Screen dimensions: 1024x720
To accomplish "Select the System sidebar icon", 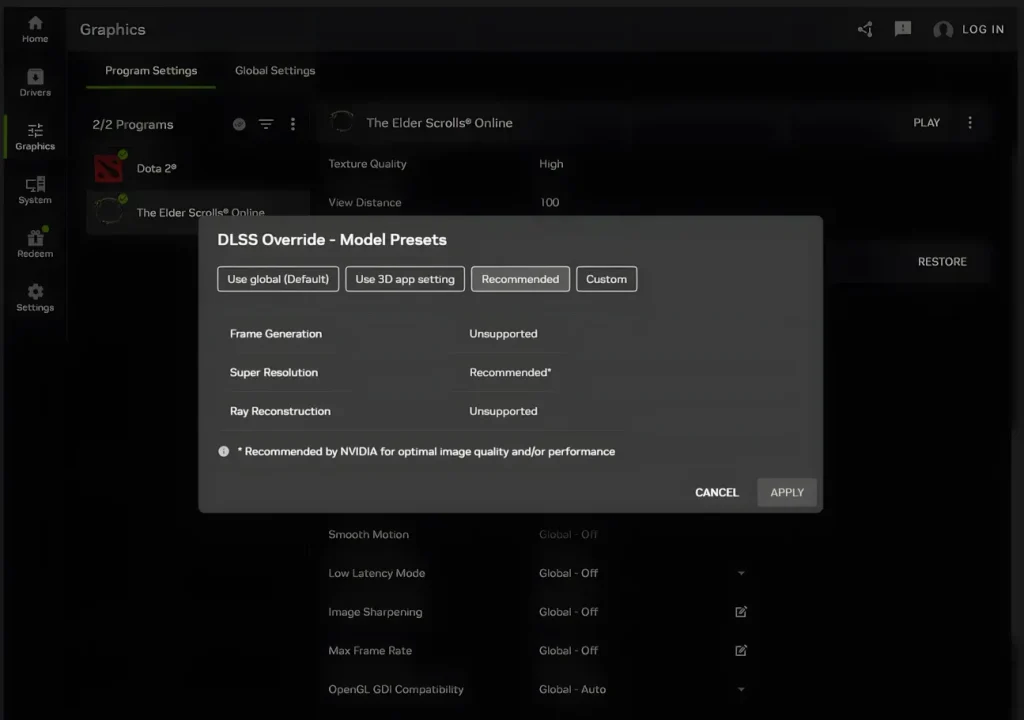I will [x=34, y=190].
